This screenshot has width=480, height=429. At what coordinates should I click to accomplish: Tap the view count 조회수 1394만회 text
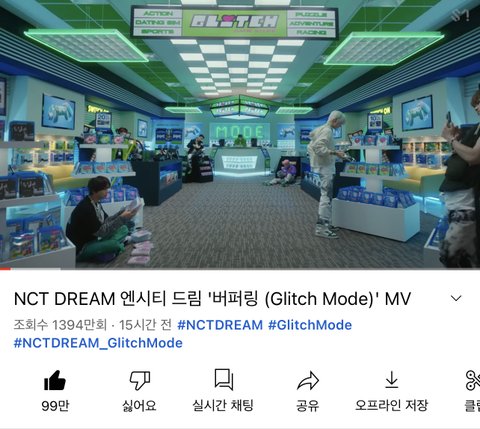(60, 325)
